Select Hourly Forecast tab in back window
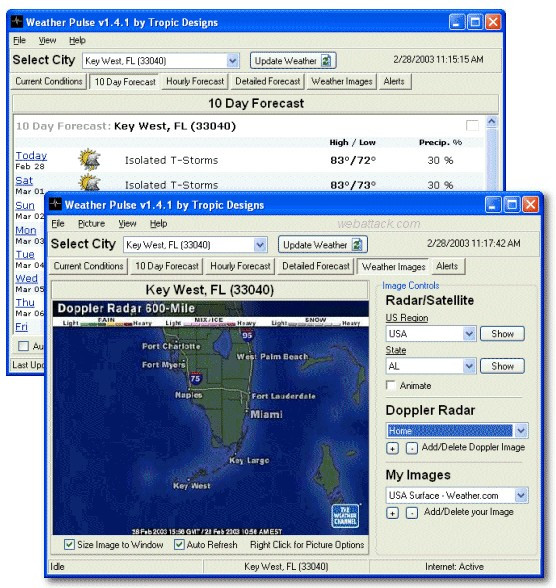556x588 pixels. (195, 81)
